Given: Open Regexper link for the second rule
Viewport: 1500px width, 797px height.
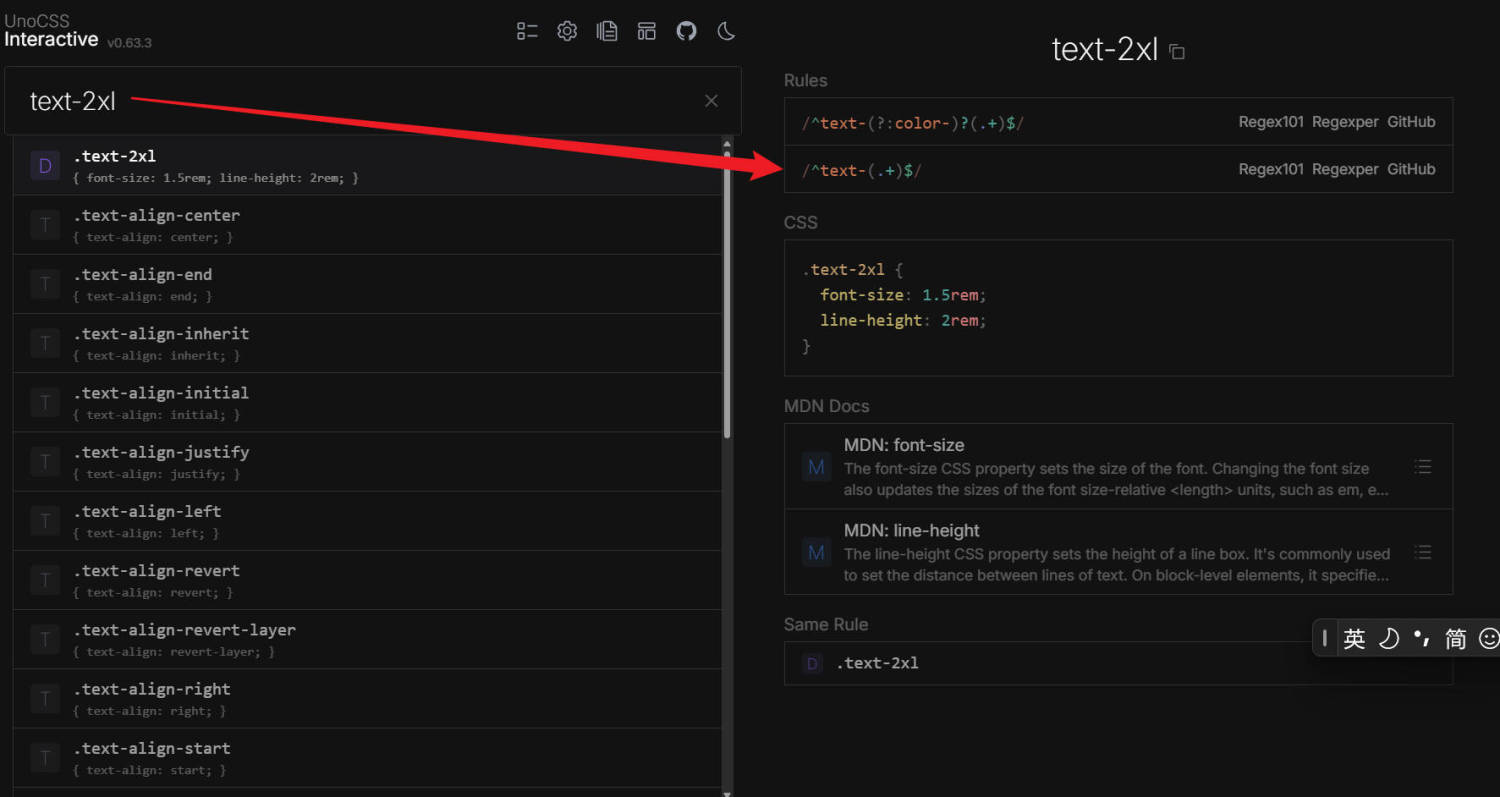Looking at the screenshot, I should (x=1345, y=170).
